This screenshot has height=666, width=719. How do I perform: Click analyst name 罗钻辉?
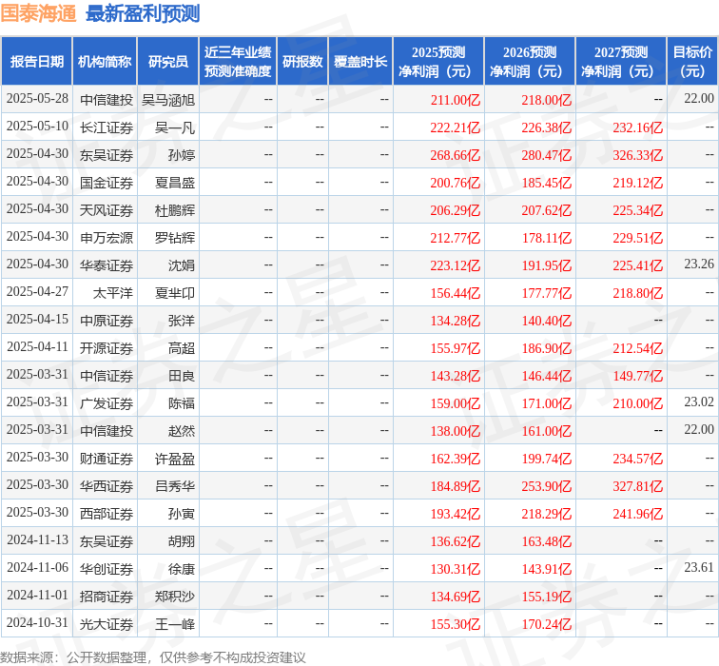[x=175, y=238]
